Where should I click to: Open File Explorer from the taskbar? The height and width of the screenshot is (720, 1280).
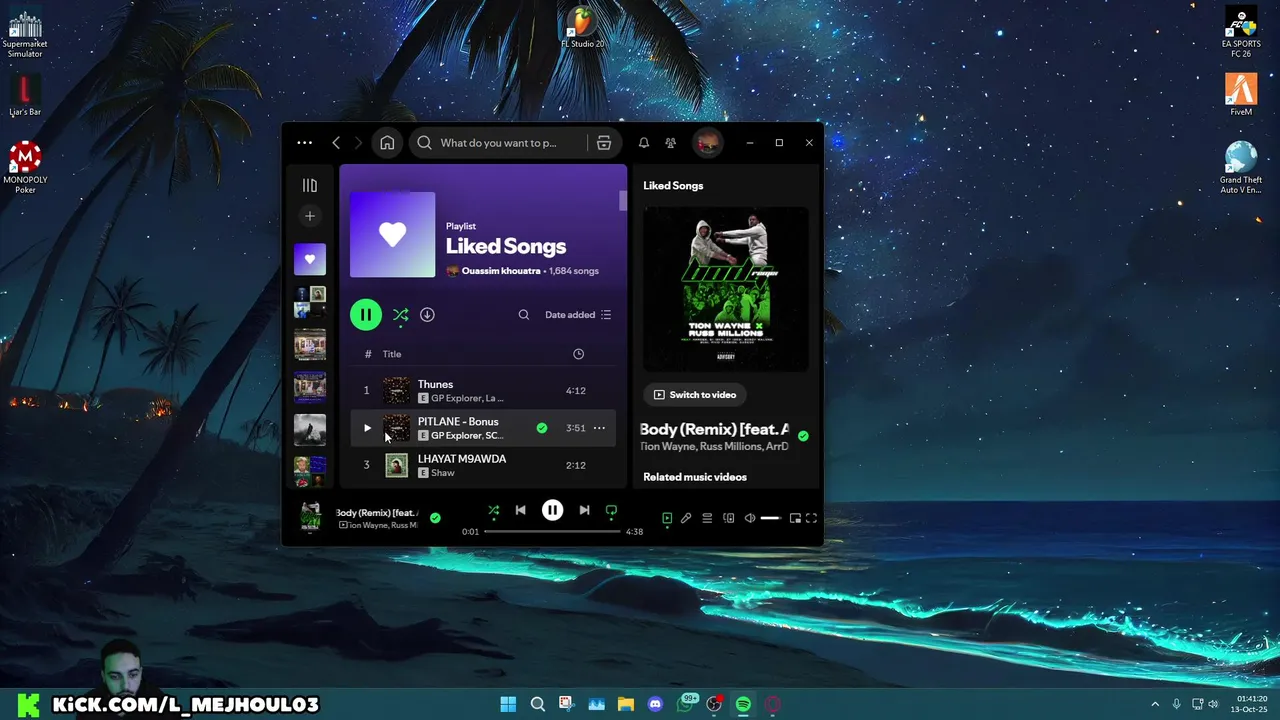[626, 704]
